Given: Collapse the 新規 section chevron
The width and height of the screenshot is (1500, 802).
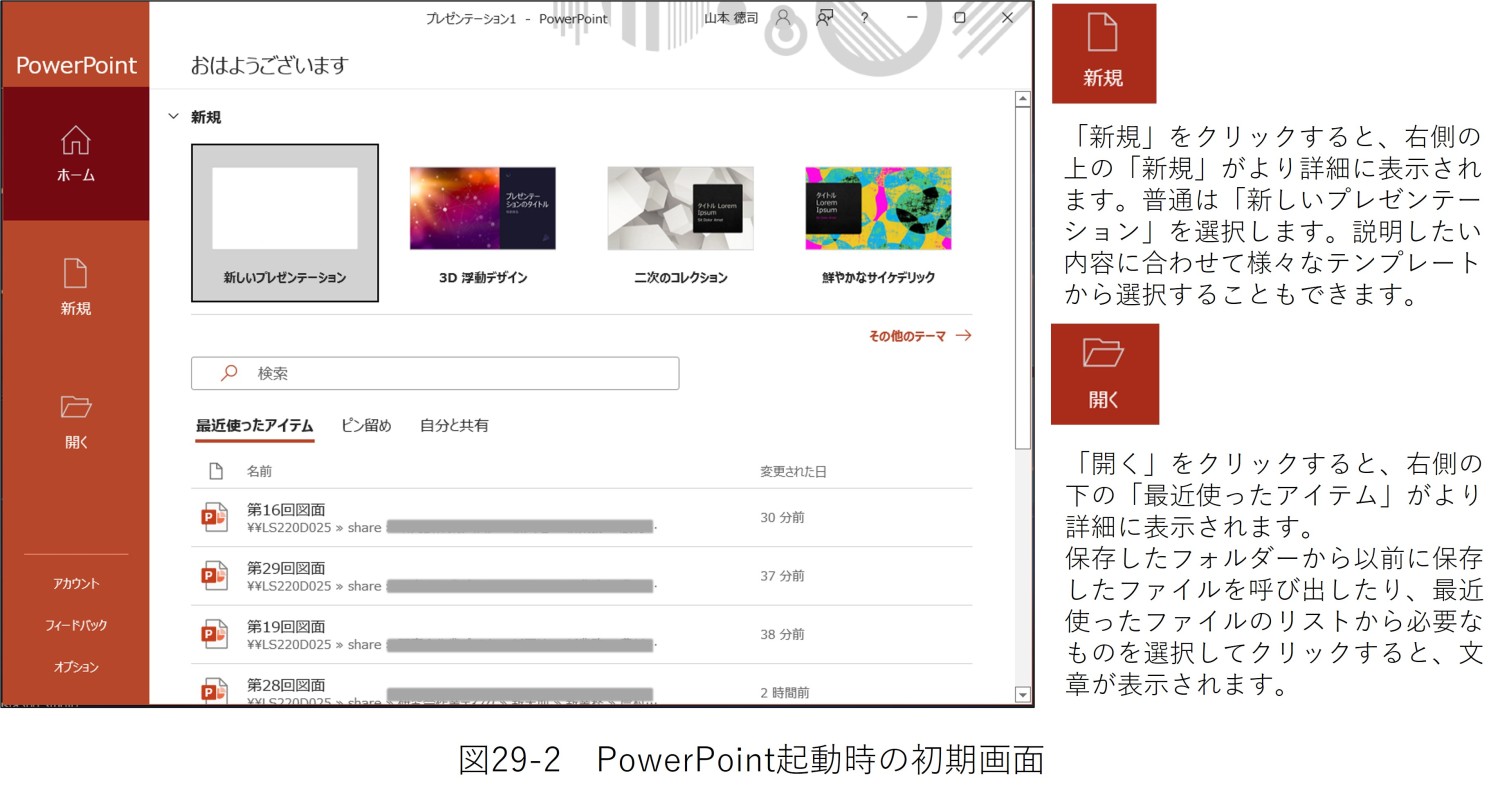Looking at the screenshot, I should [x=173, y=117].
